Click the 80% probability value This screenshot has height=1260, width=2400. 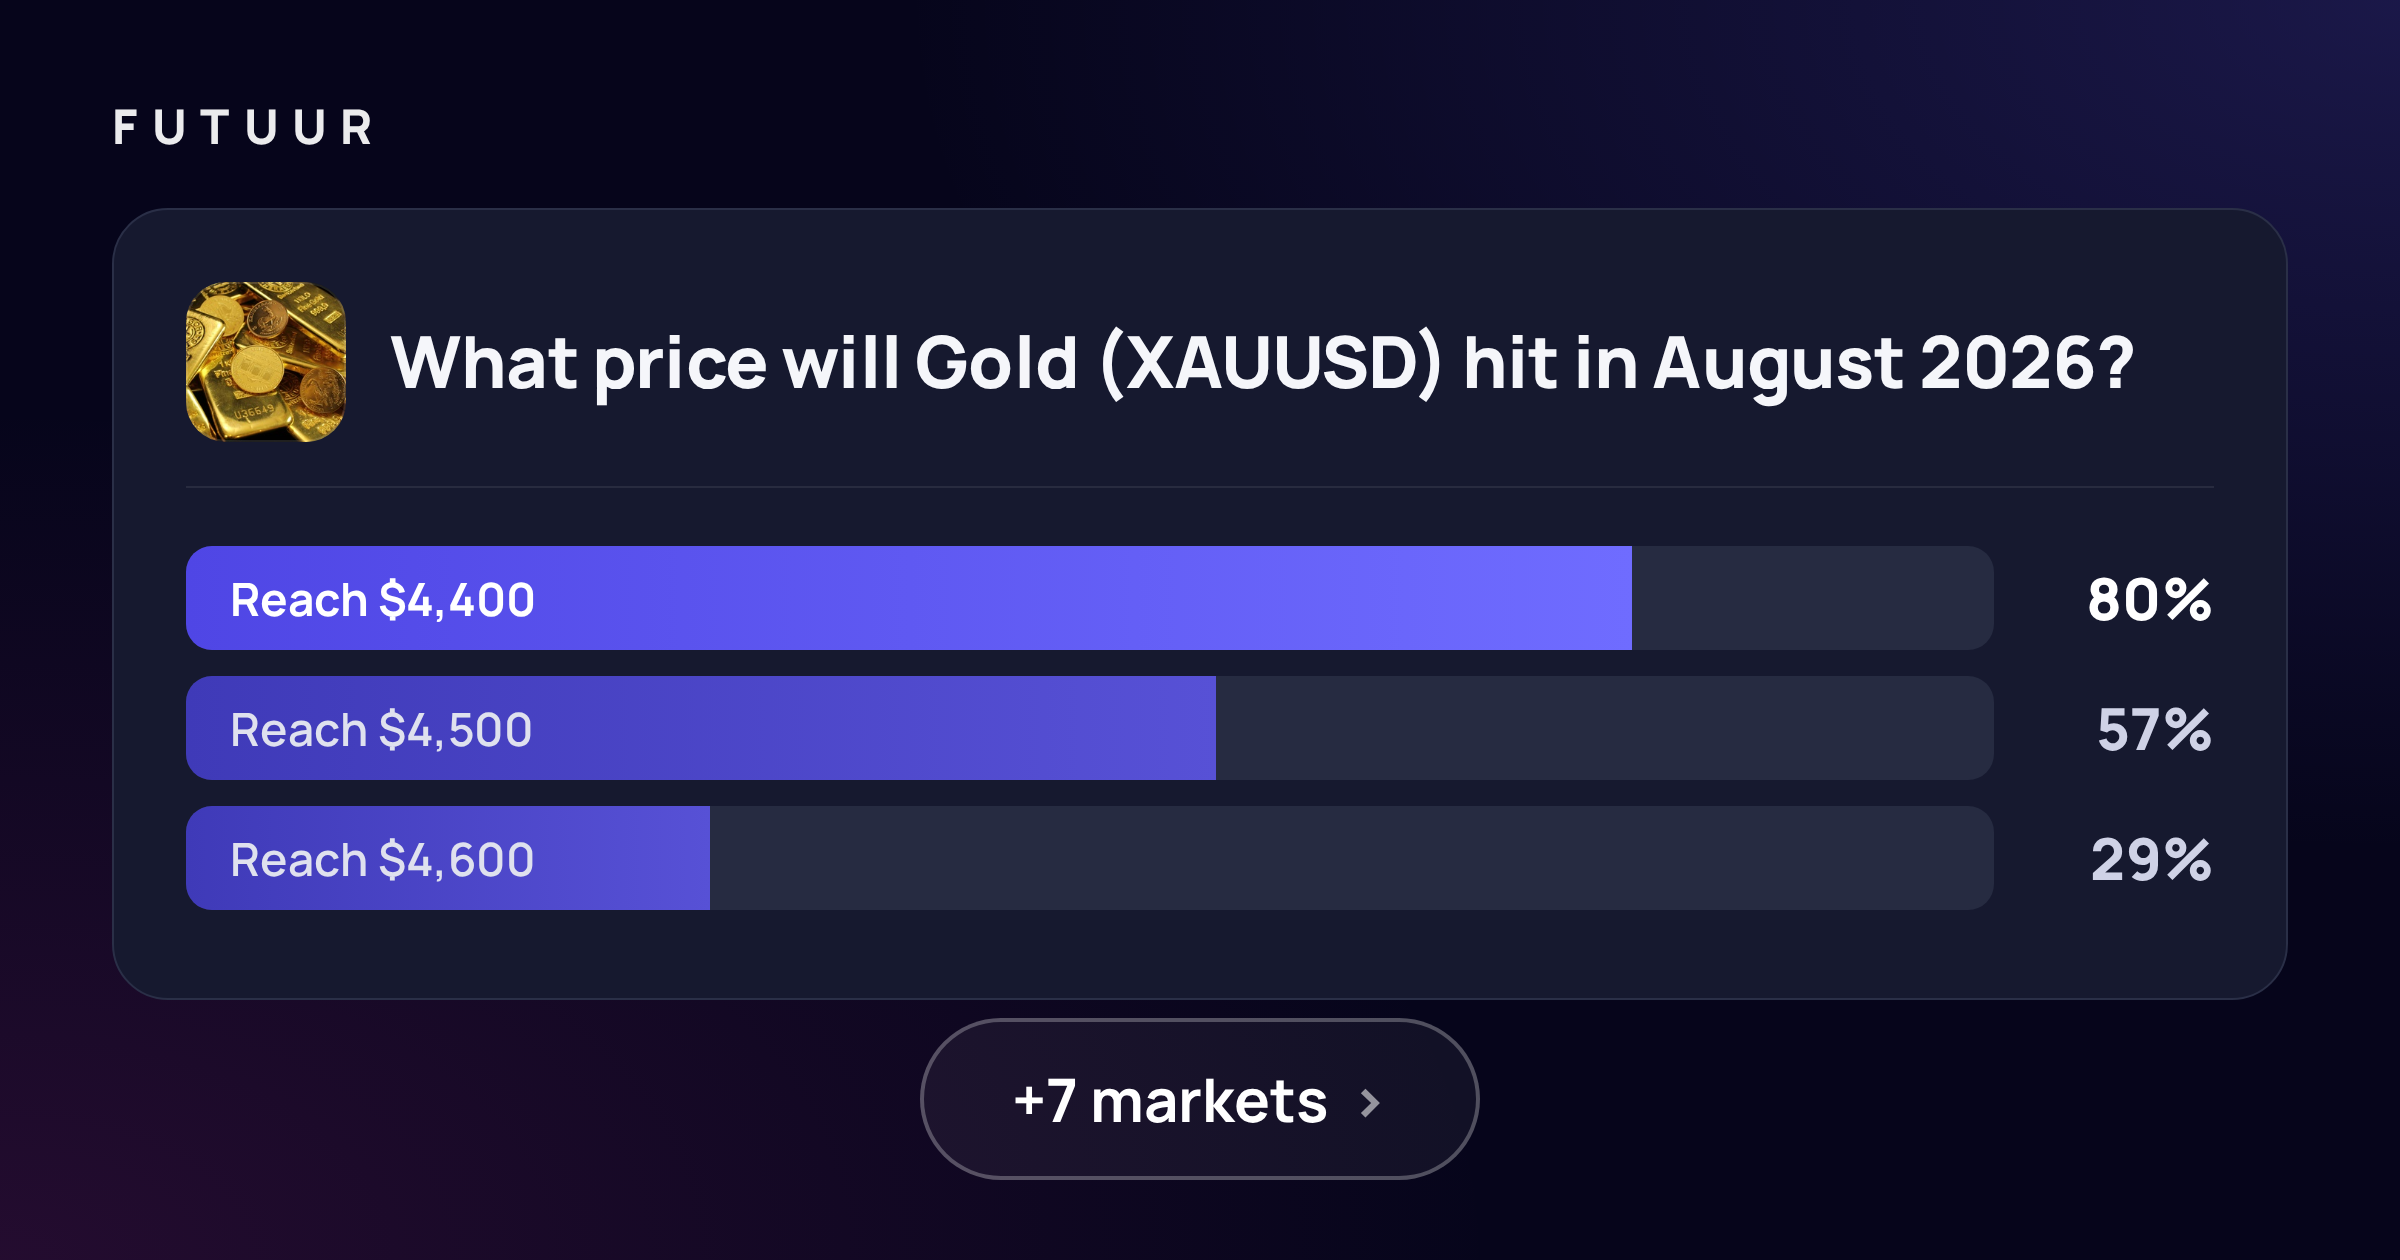[2149, 600]
